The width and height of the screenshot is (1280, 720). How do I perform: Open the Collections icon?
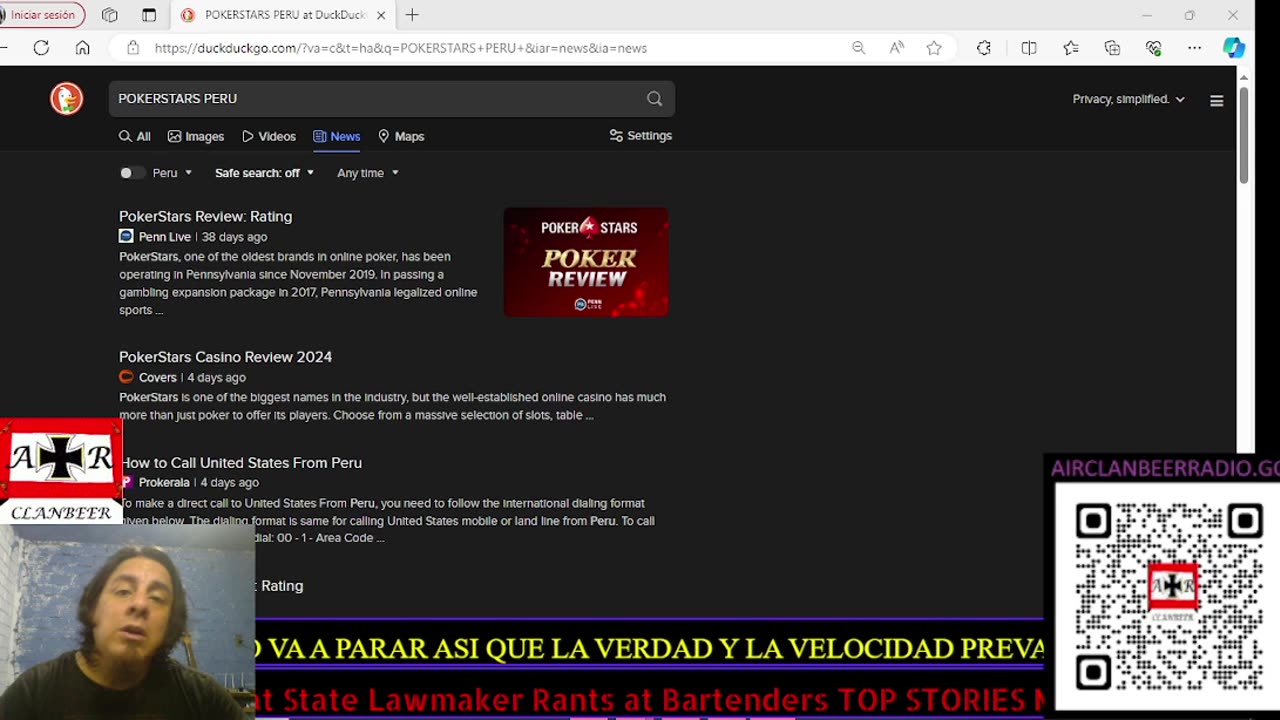pyautogui.click(x=1112, y=47)
